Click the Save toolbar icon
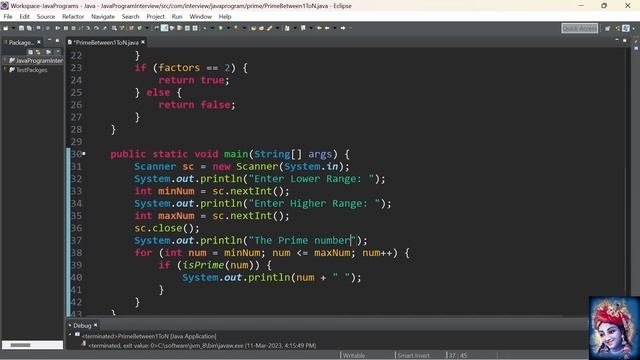The image size is (640, 360). (x=21, y=28)
